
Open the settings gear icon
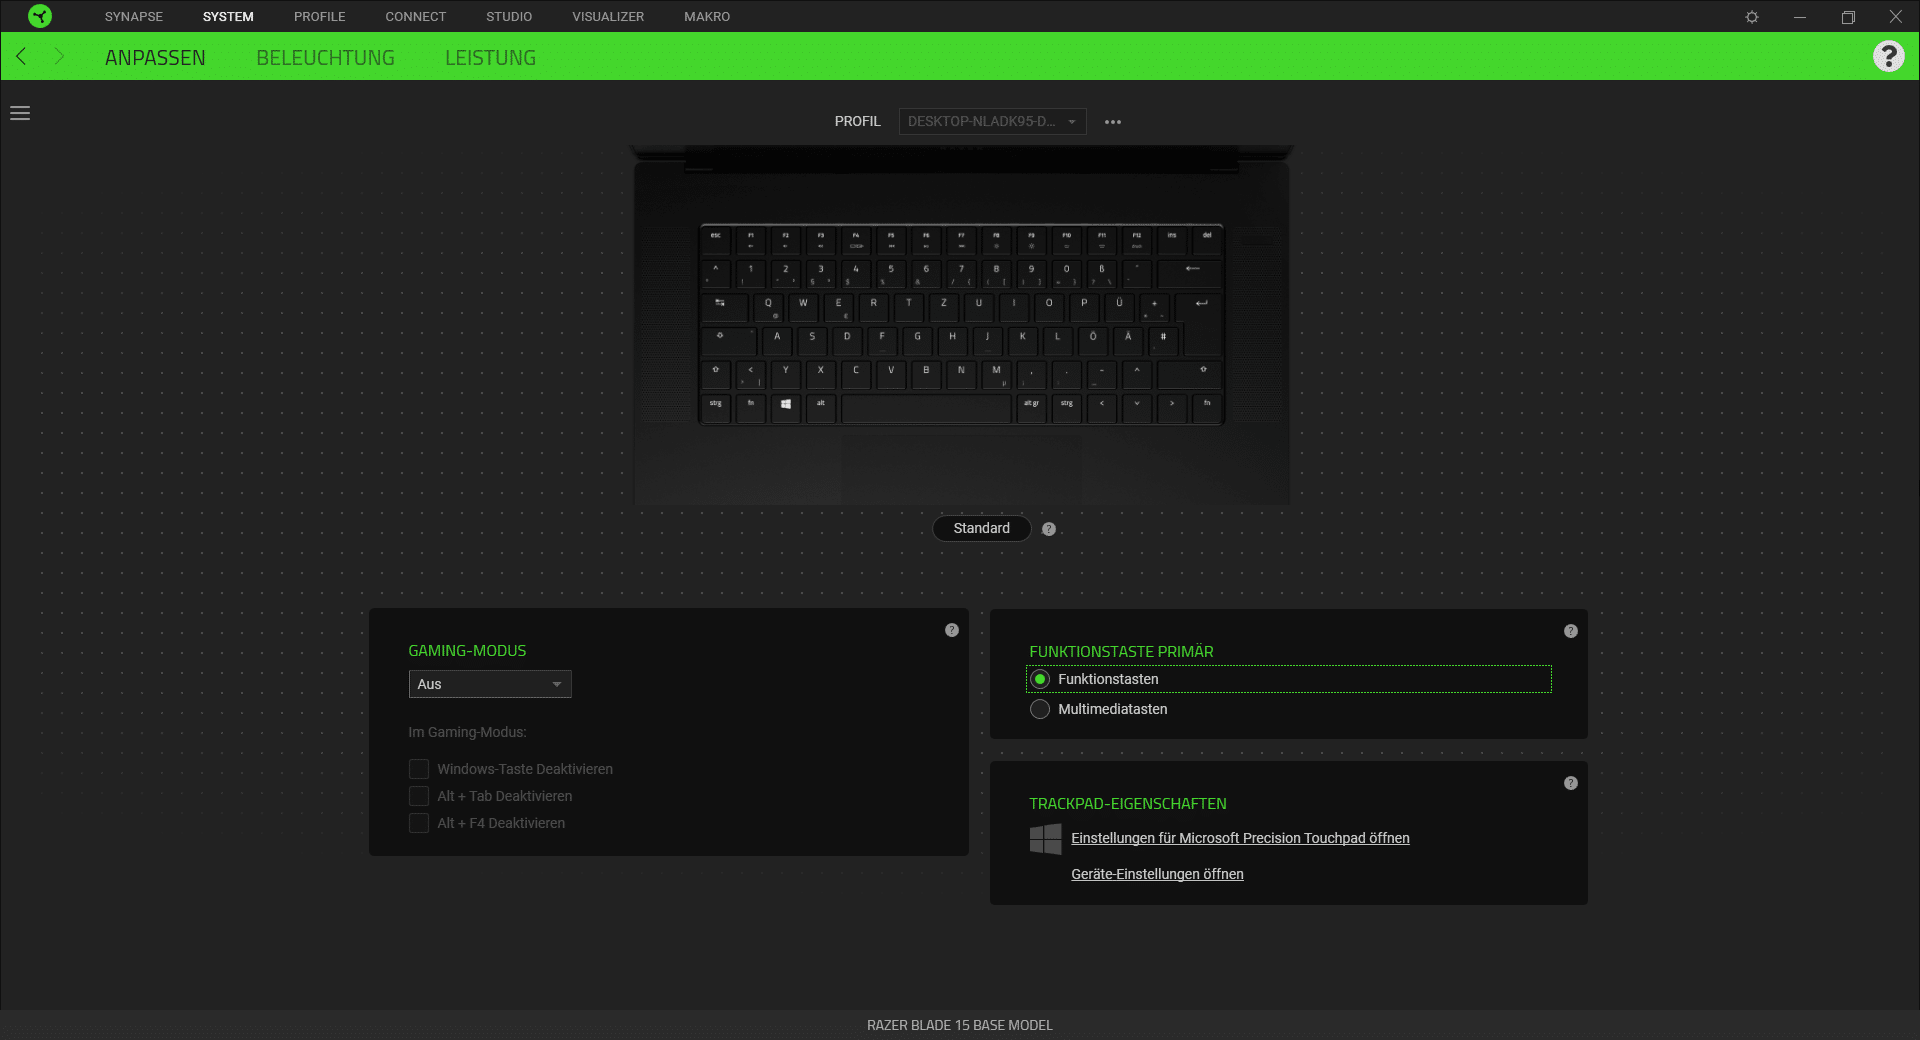(1751, 17)
